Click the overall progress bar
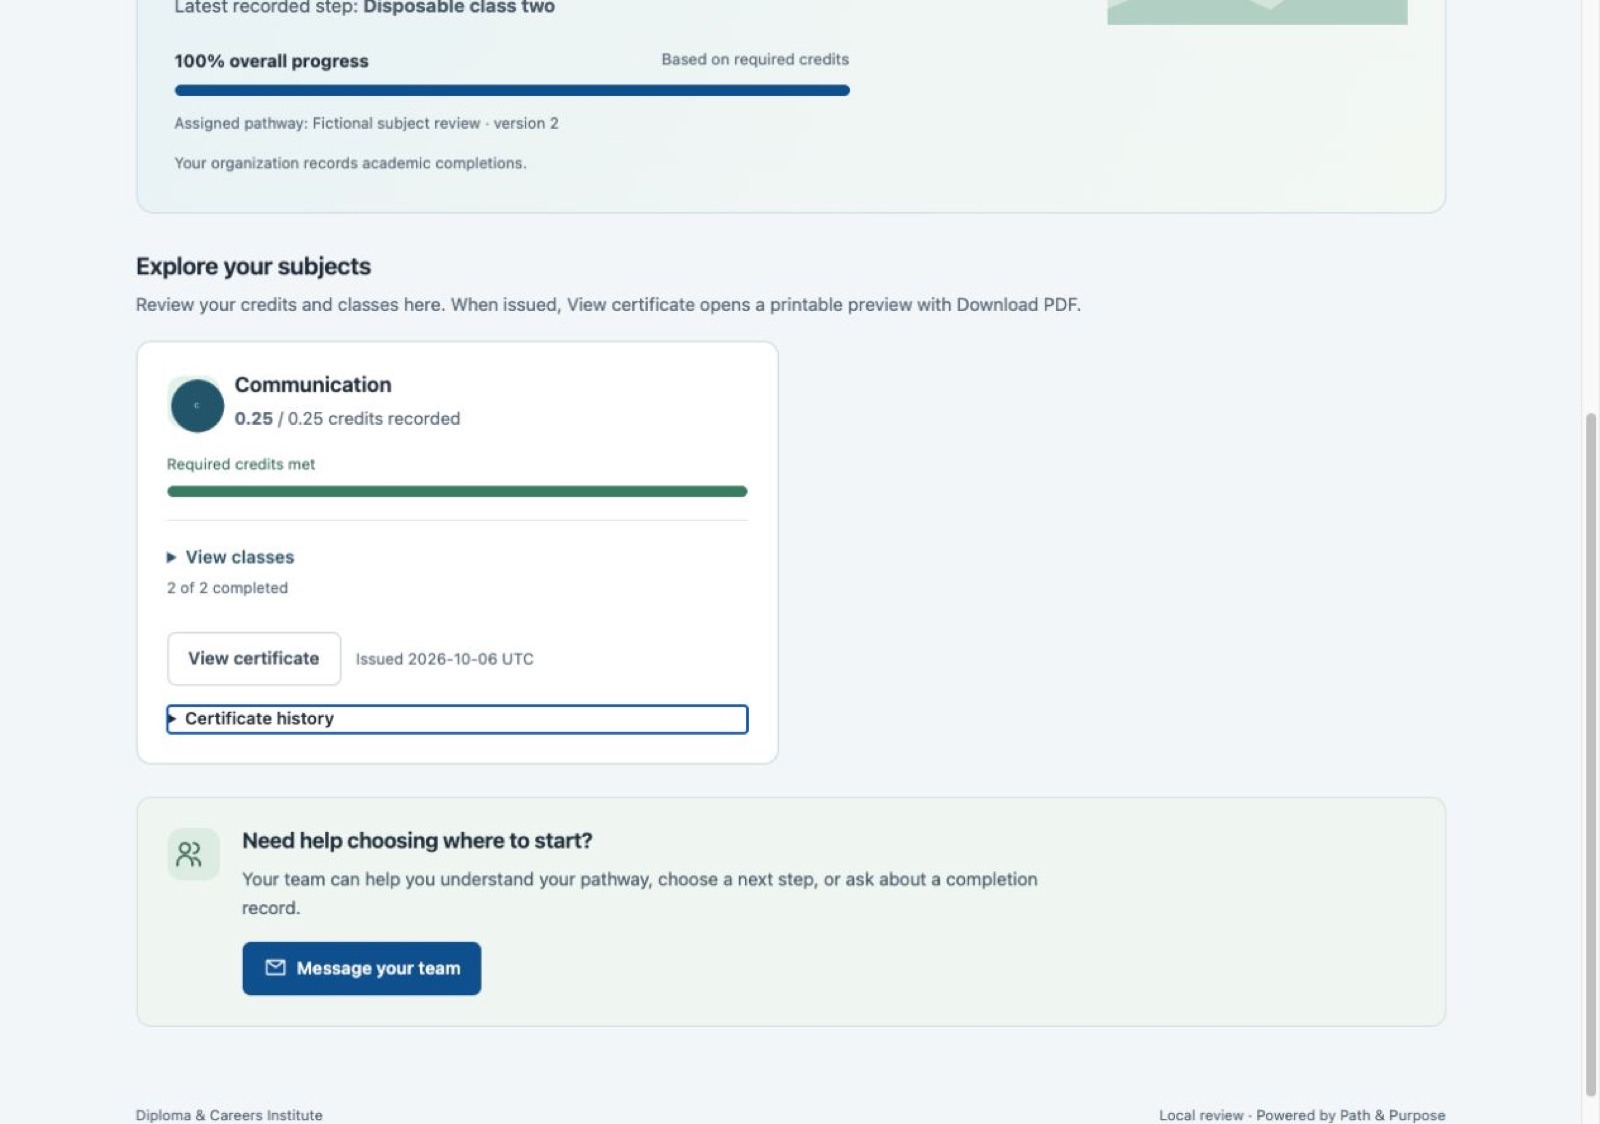 512,90
